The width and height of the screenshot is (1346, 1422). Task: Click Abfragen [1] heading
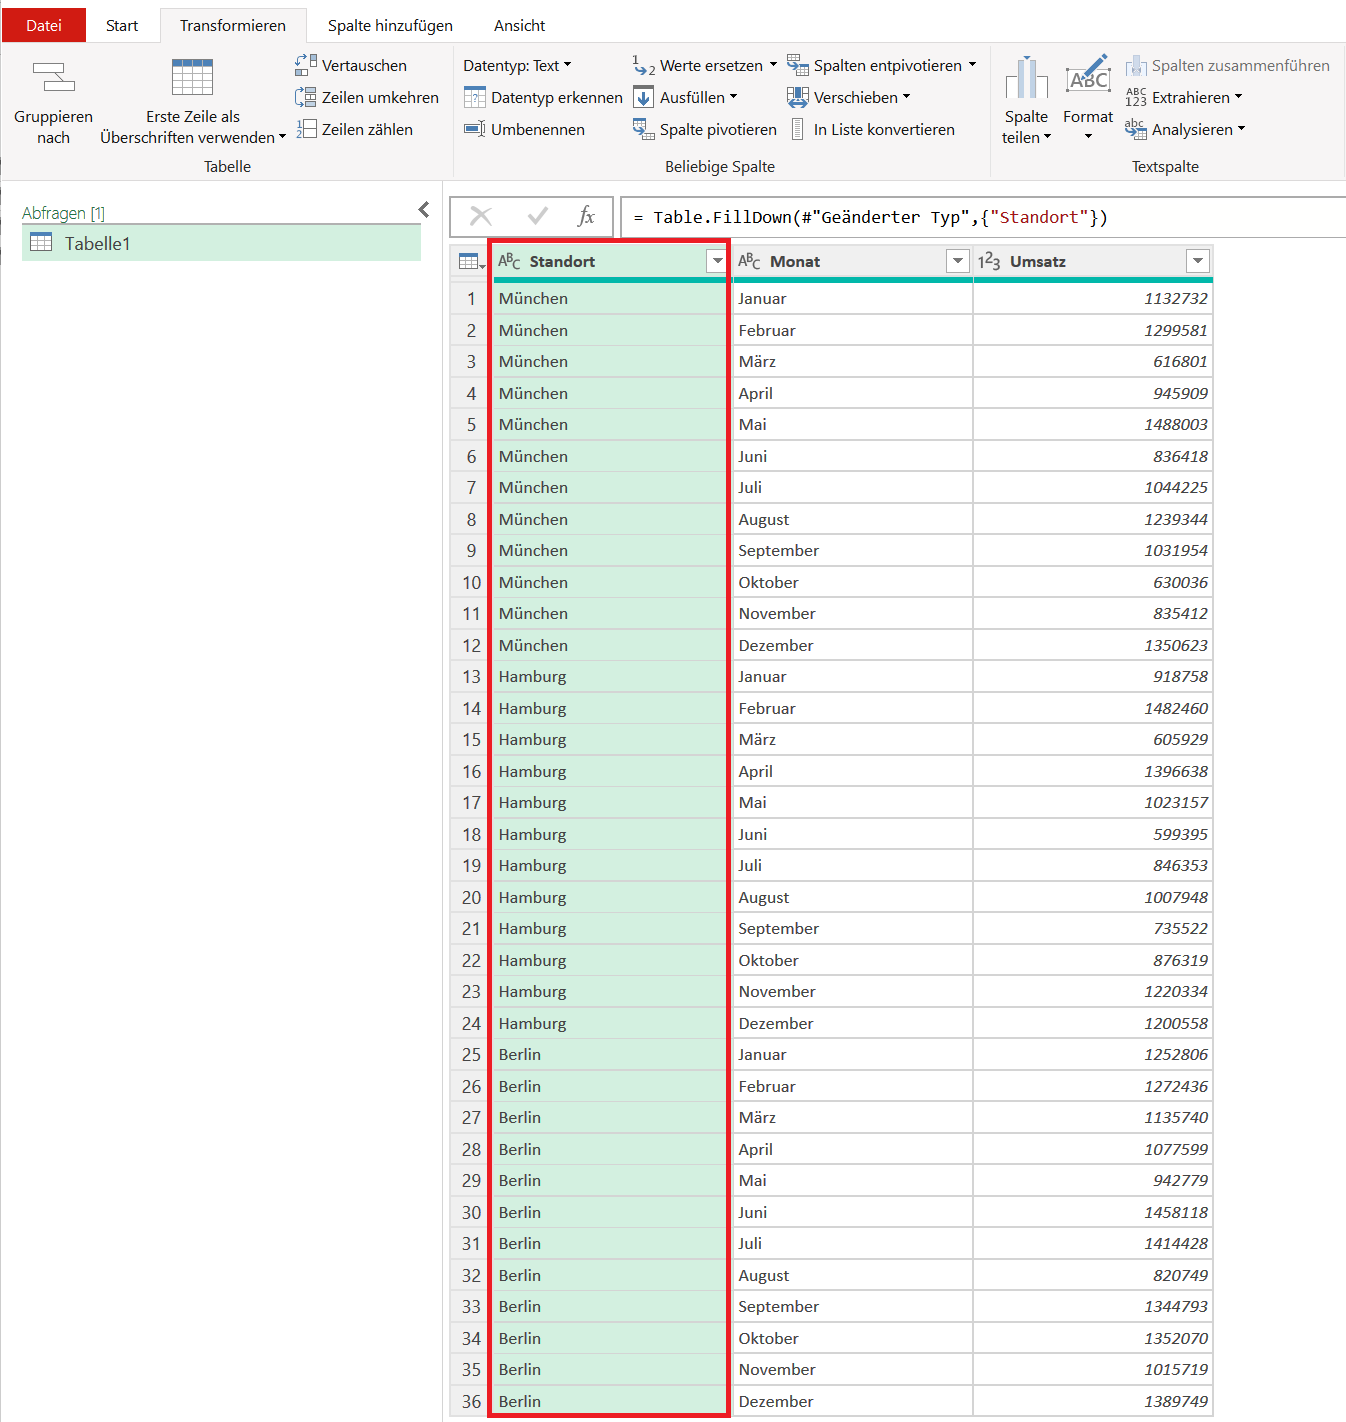63,213
